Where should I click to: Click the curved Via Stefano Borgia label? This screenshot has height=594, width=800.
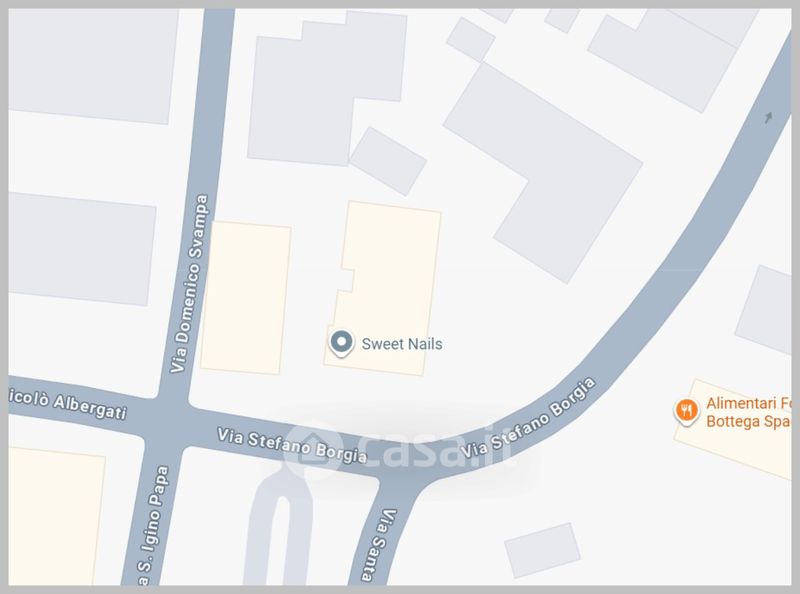pyautogui.click(x=529, y=417)
